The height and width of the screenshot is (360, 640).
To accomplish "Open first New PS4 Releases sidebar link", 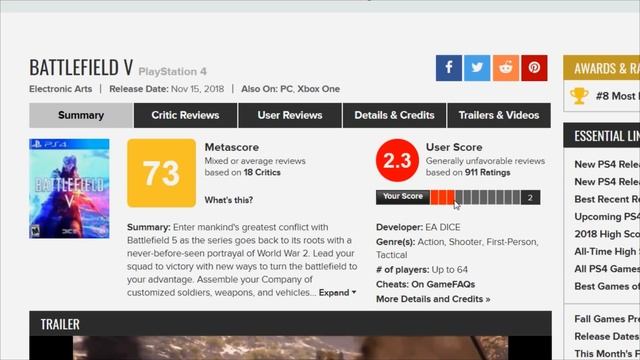I will (607, 164).
